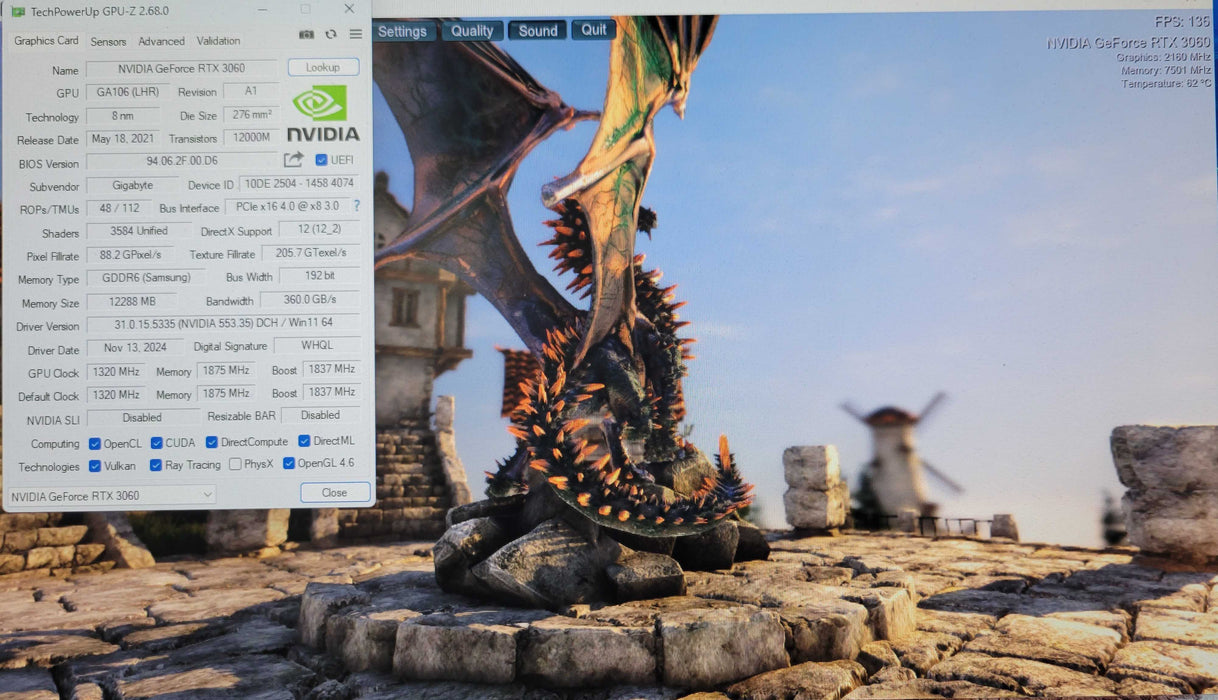Toggle the CUDA checkbox

pyautogui.click(x=157, y=443)
